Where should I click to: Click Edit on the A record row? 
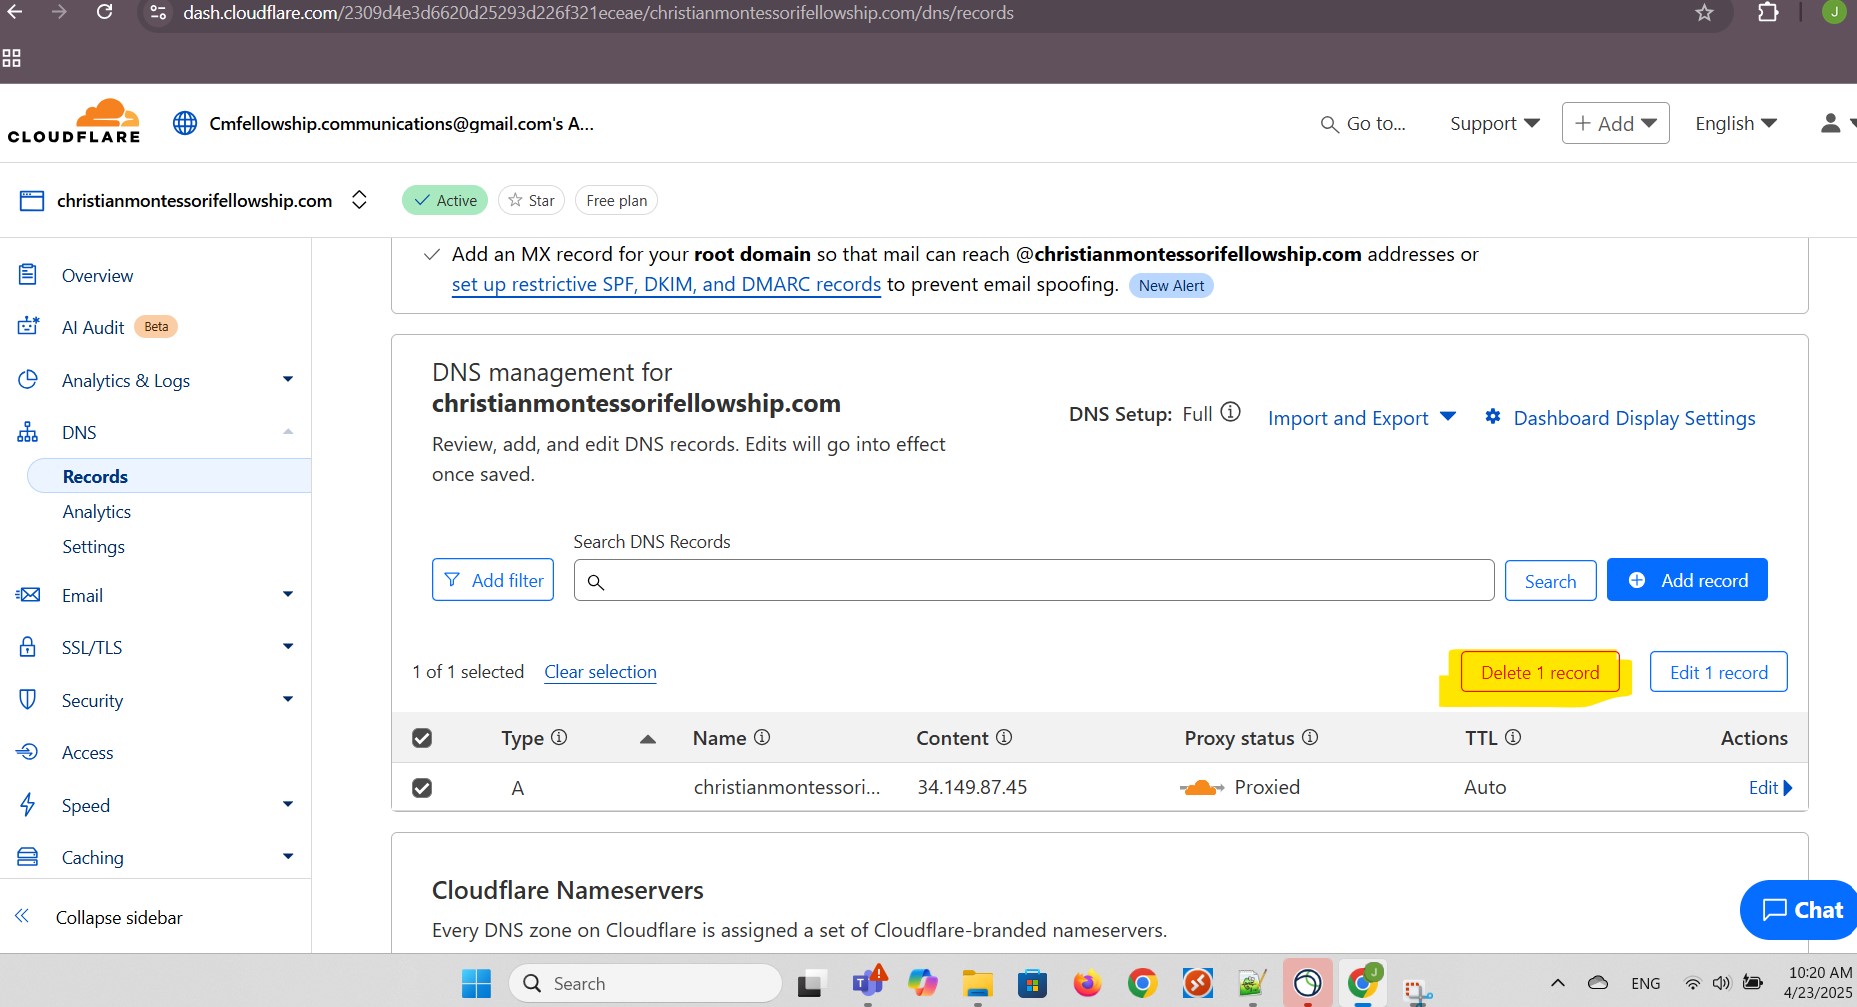(1770, 788)
